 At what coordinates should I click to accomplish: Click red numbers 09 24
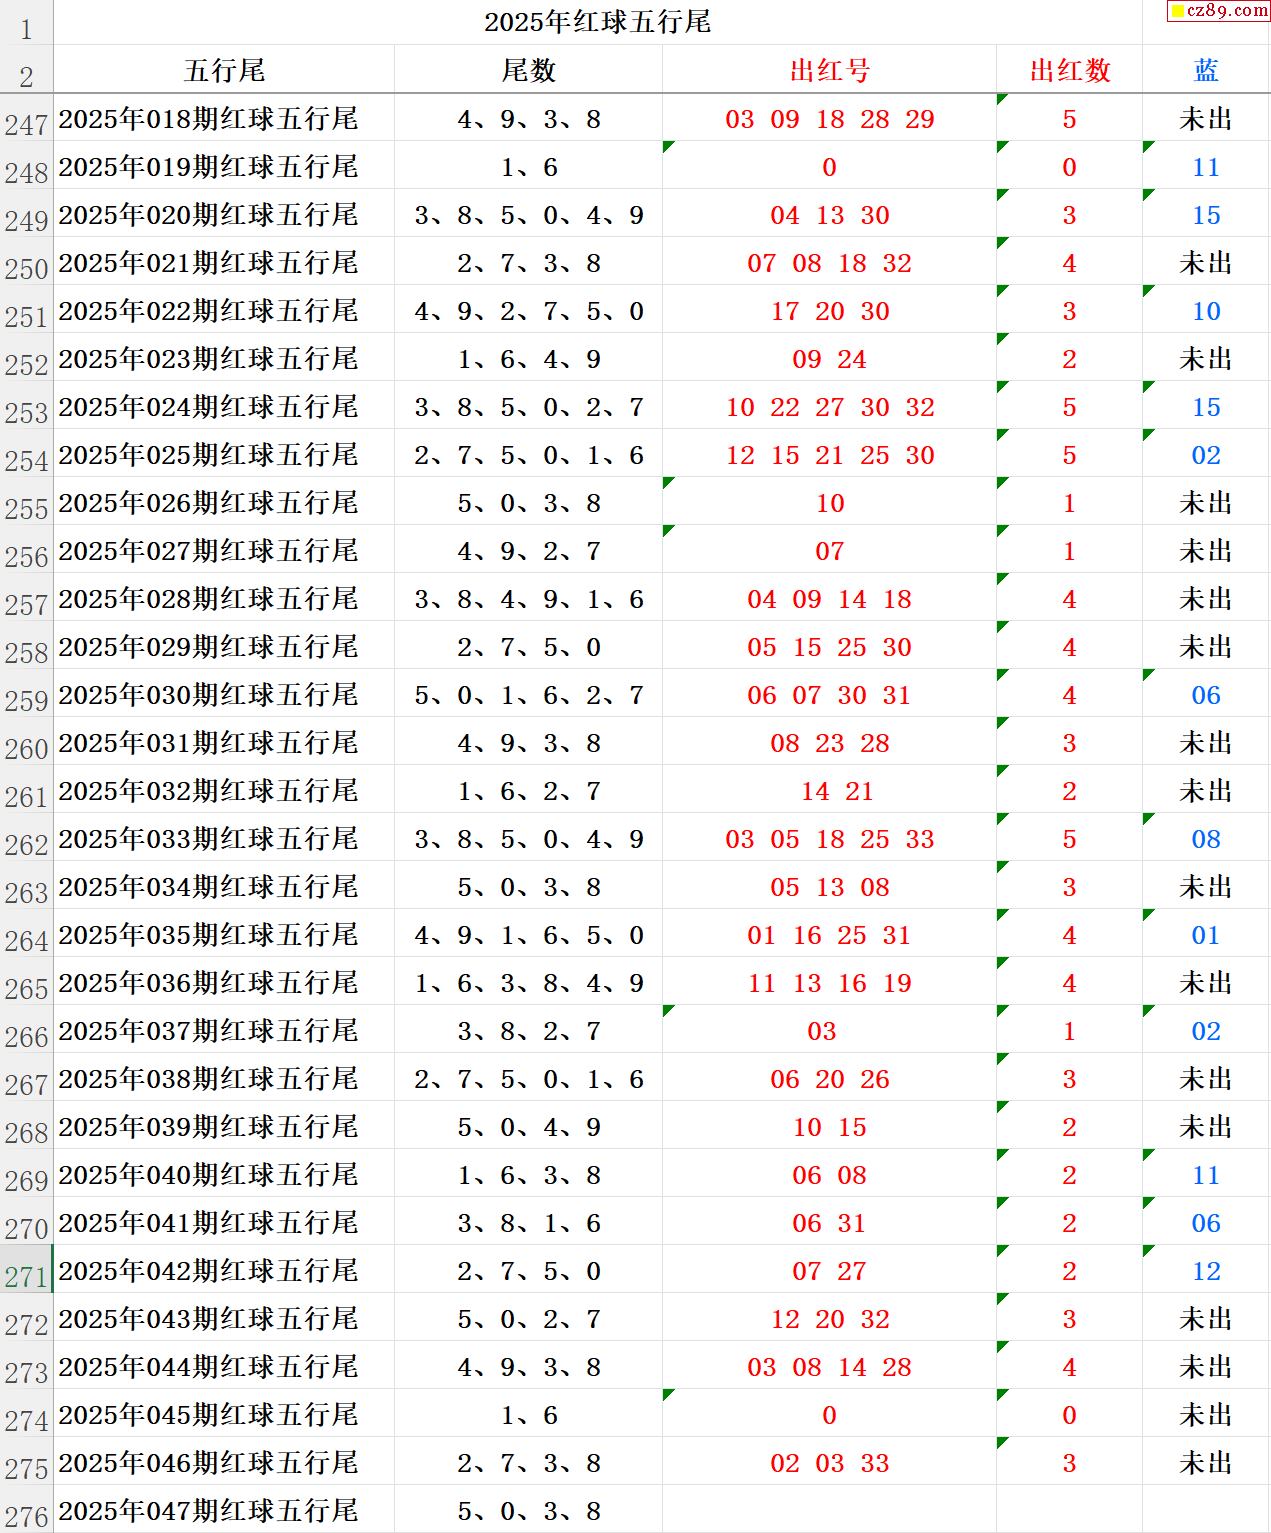pos(829,359)
